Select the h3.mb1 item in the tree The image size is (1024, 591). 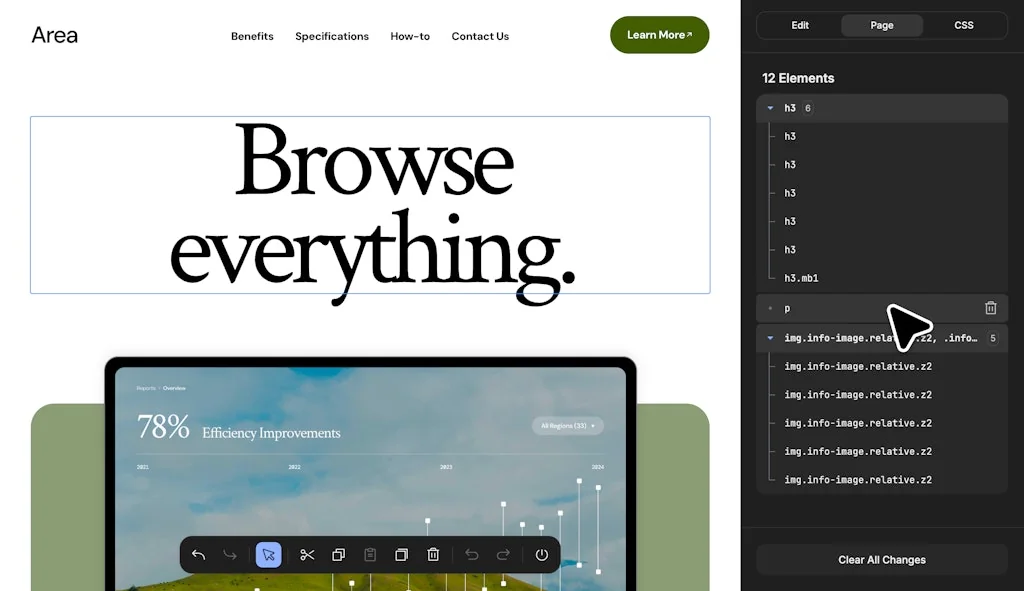click(801, 278)
